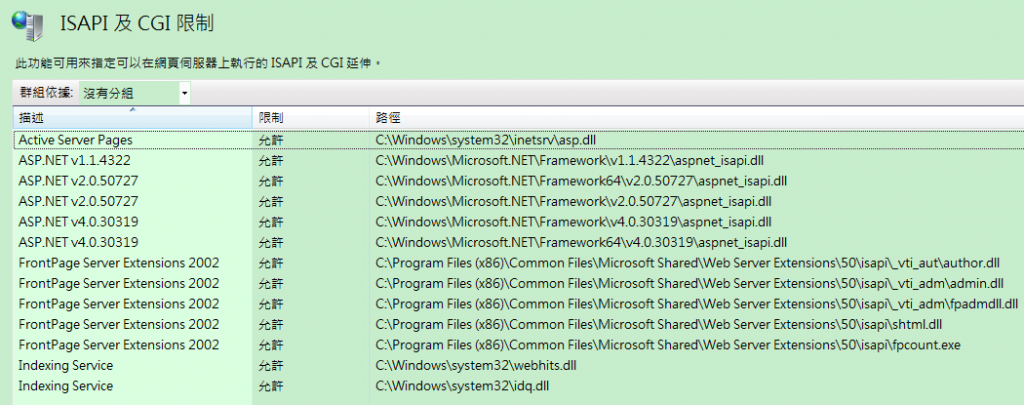Click the C:\Windows\system32\idq.dll path
The image size is (1024, 405).
462,385
